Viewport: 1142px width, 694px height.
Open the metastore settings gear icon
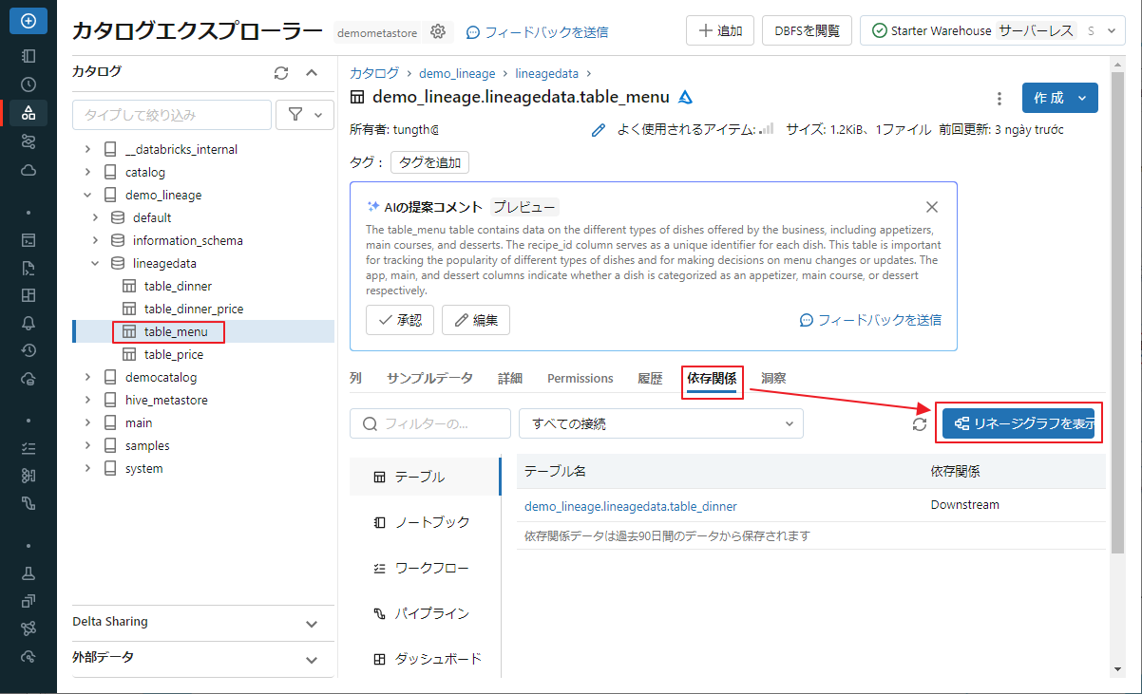438,32
